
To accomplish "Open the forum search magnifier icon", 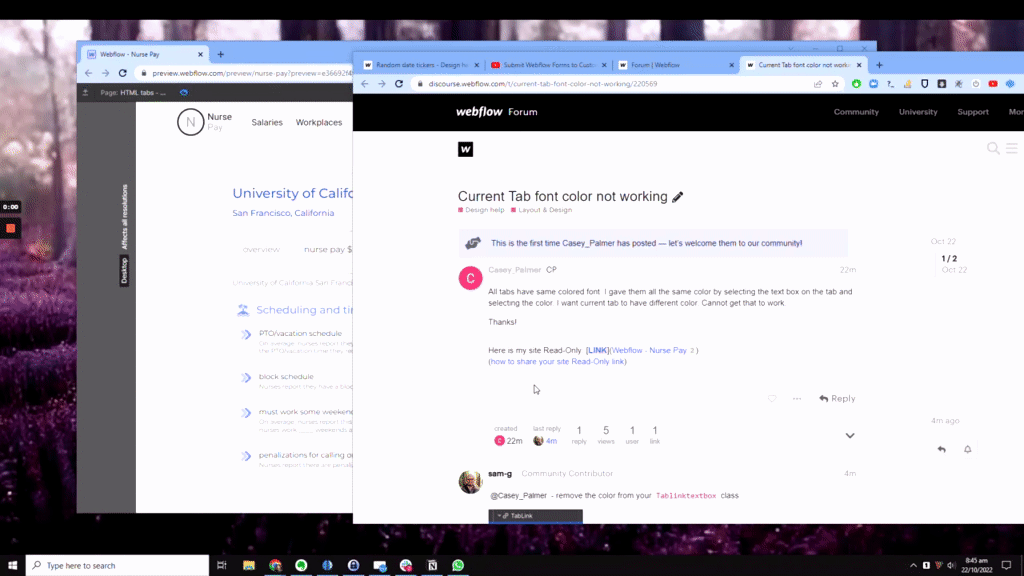I will (x=992, y=148).
